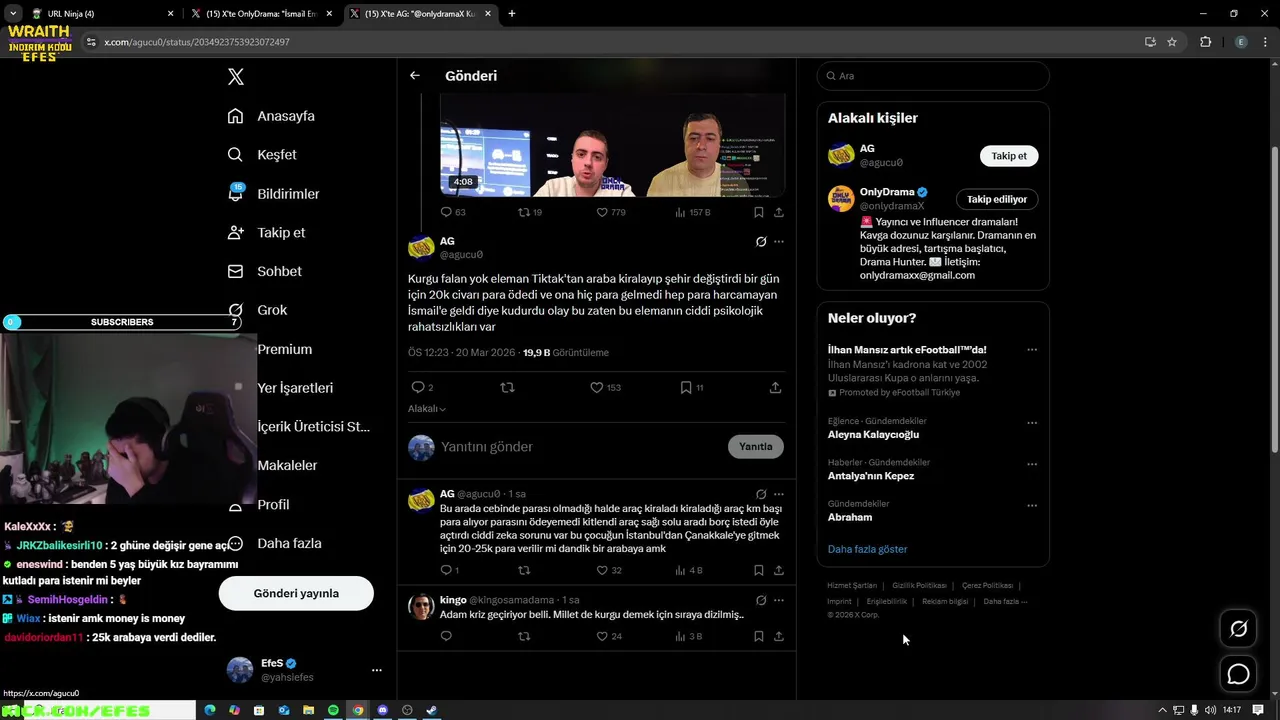This screenshot has width=1280, height=720.
Task: More options on kingo's reply
Action: click(779, 600)
